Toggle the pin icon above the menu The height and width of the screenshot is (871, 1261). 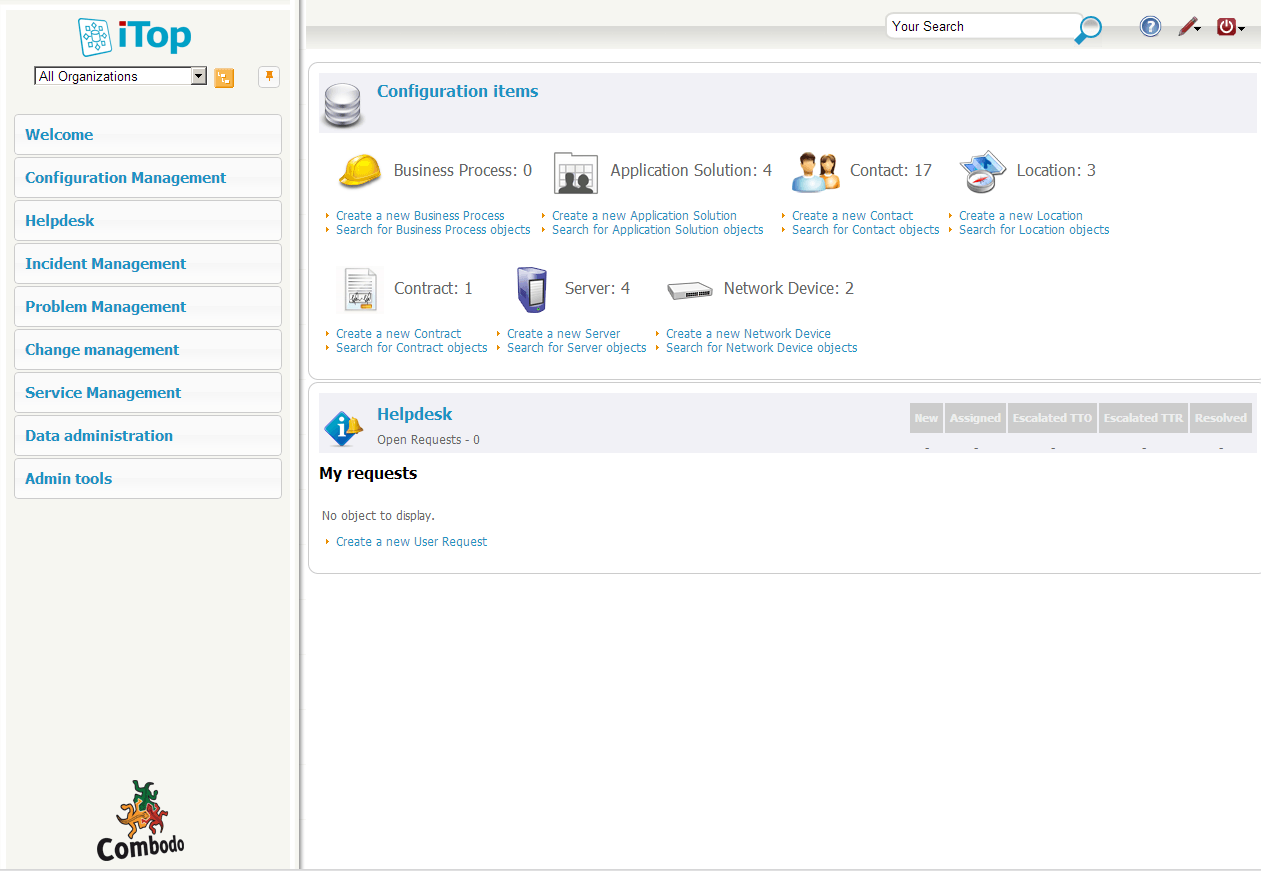click(x=268, y=77)
